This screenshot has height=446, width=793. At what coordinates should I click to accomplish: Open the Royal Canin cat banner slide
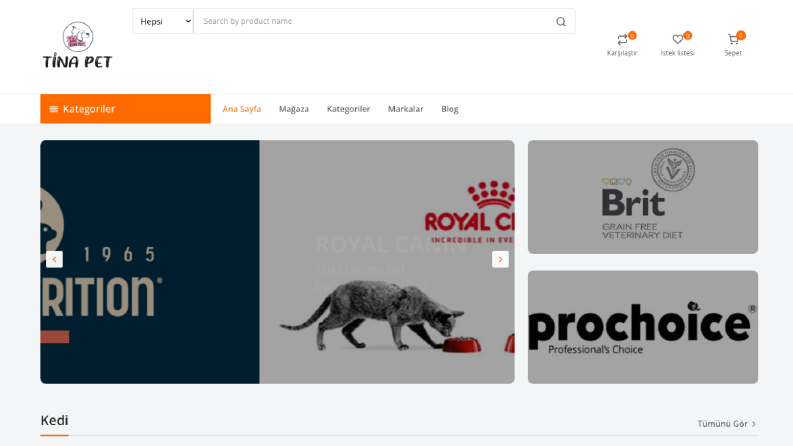[387, 262]
